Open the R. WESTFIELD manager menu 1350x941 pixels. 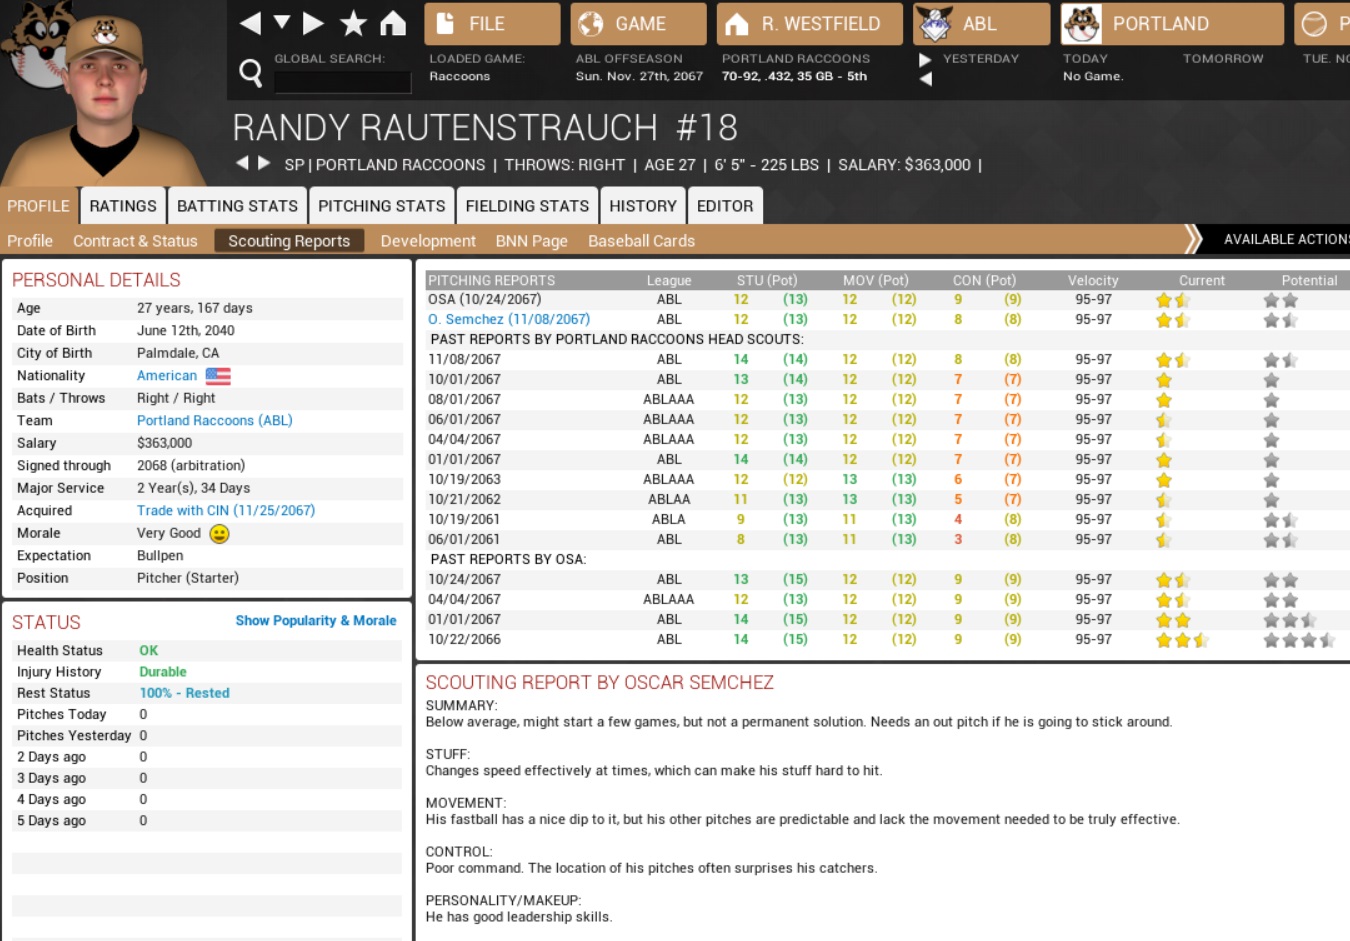809,24
